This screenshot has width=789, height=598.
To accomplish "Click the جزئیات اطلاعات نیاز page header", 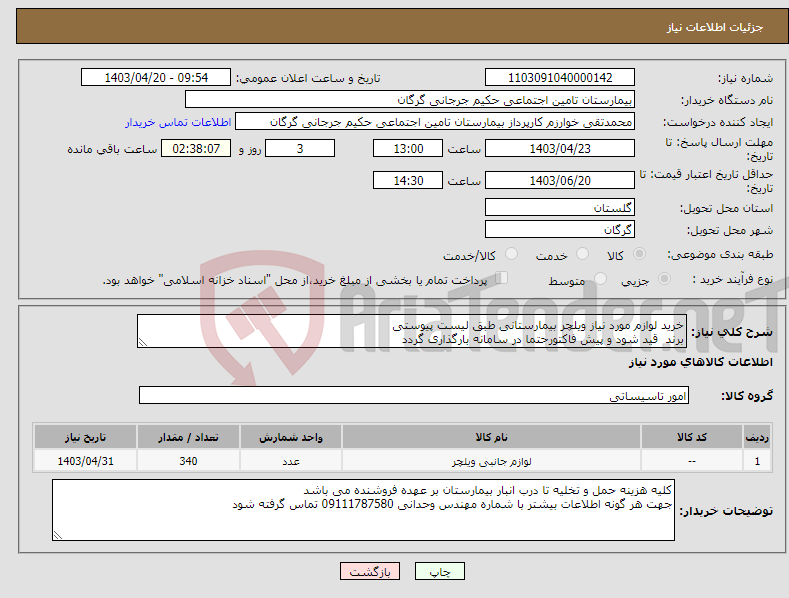I will click(715, 27).
